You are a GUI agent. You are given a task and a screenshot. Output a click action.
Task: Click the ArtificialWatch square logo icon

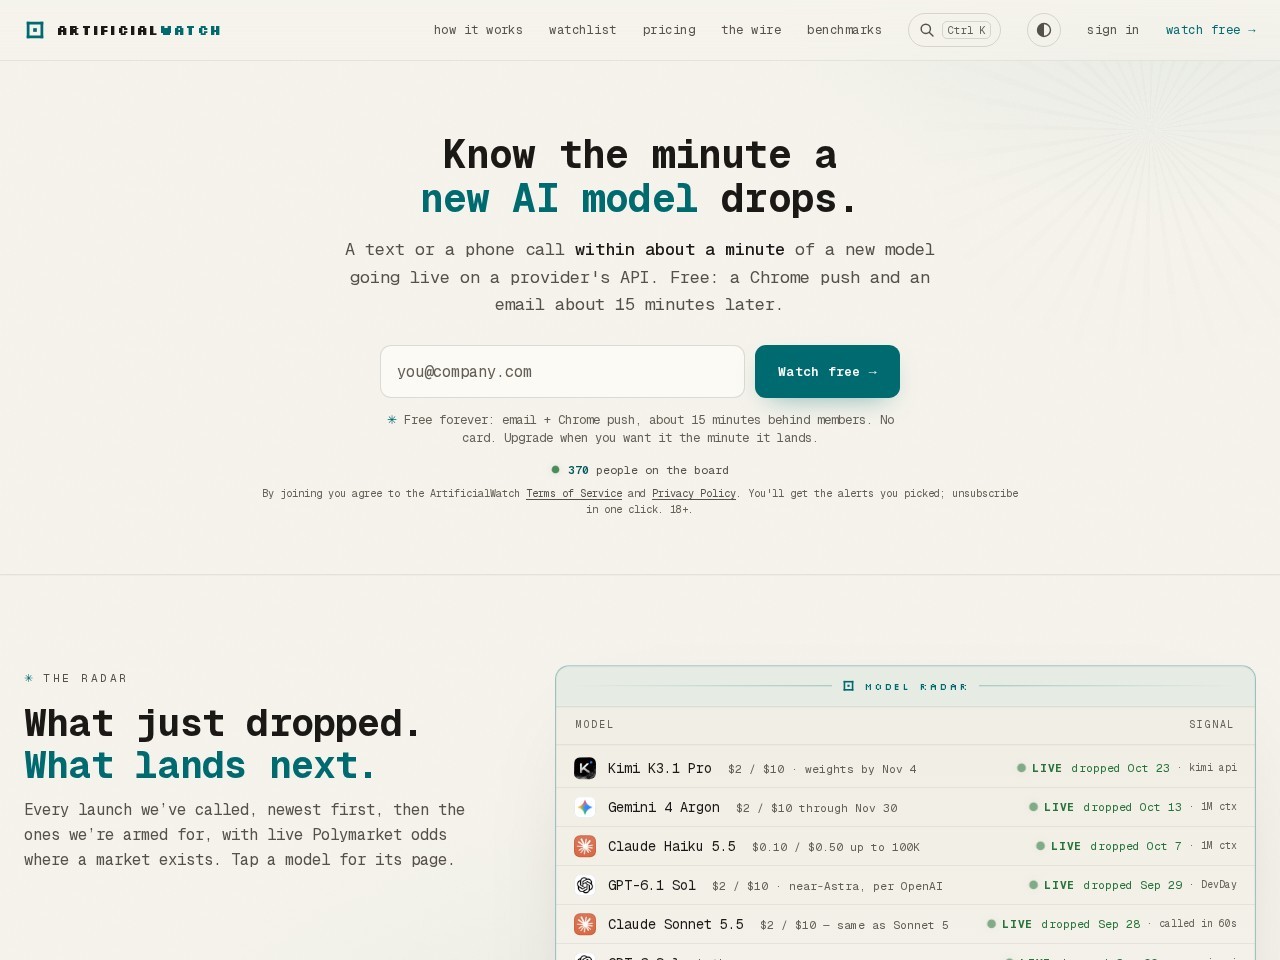click(35, 30)
